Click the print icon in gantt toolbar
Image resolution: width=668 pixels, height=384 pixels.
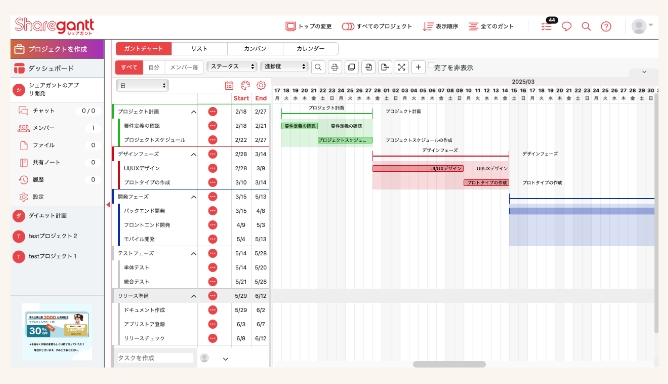click(x=335, y=67)
